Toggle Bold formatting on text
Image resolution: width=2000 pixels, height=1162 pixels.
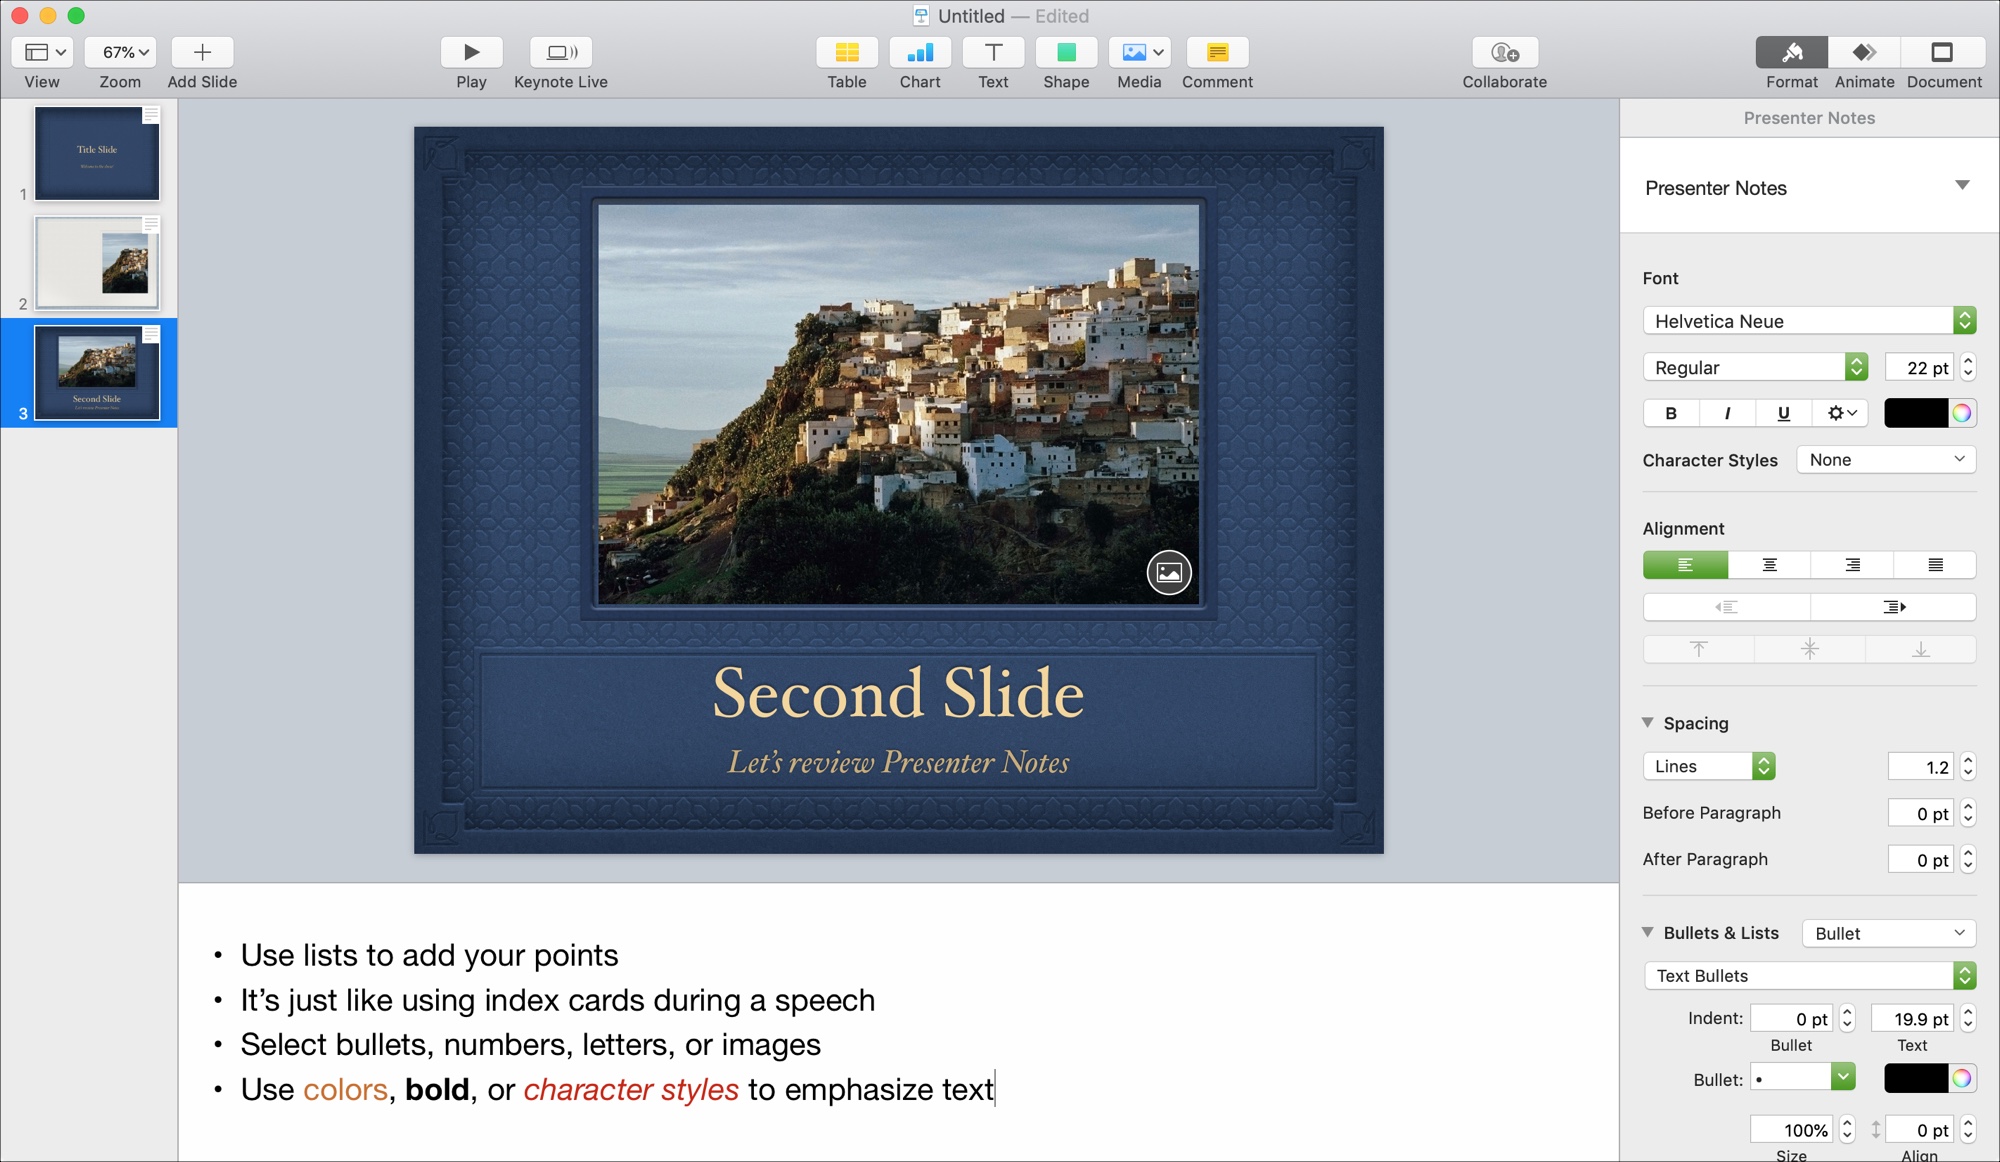click(1672, 412)
